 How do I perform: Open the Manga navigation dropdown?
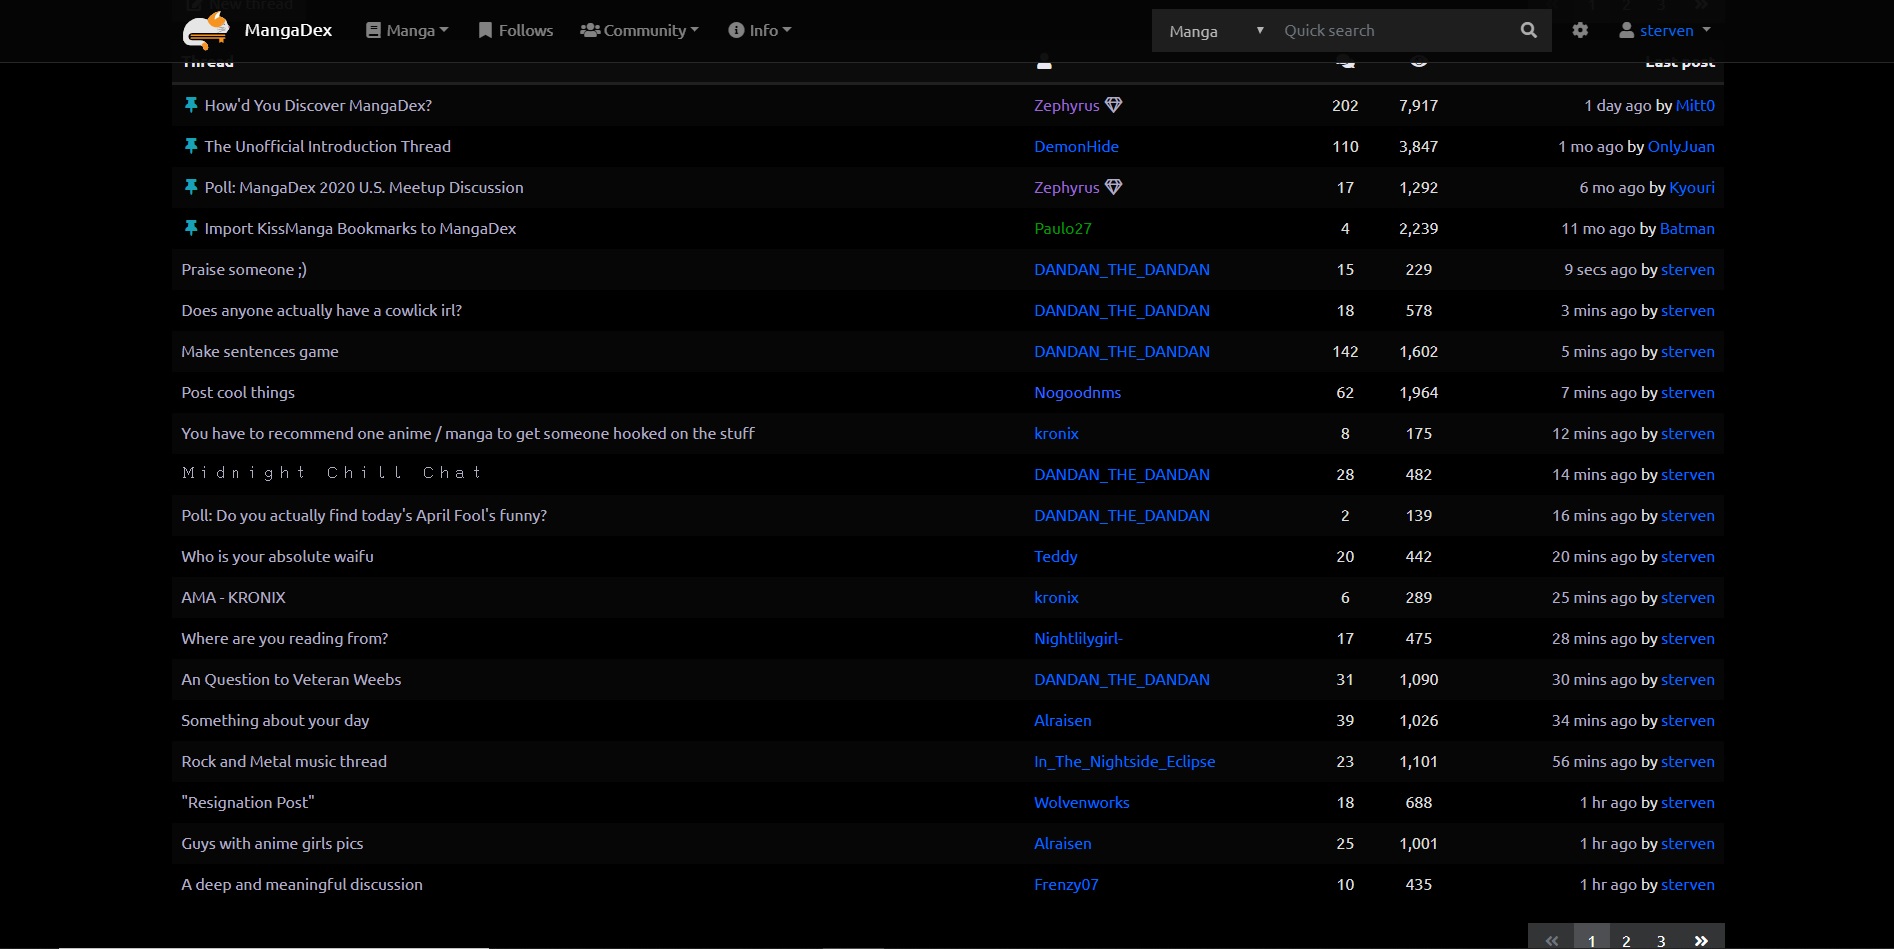point(407,30)
